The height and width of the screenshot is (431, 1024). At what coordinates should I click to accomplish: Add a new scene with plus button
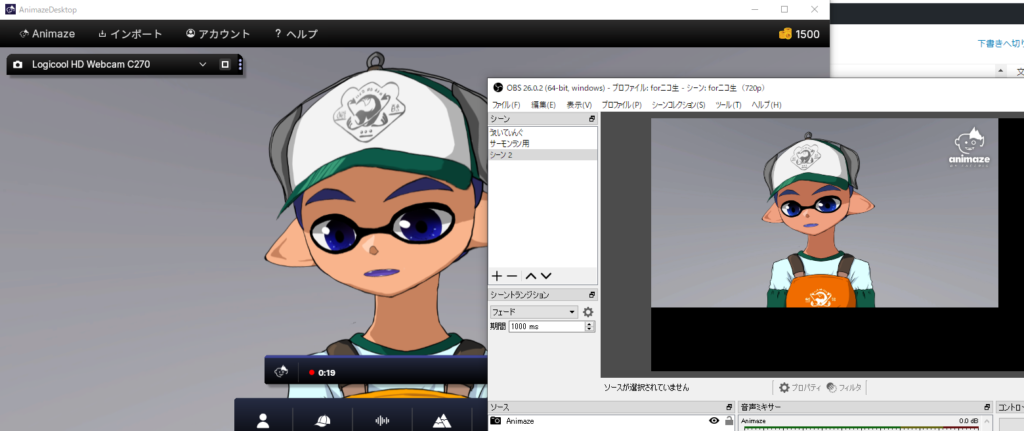pyautogui.click(x=497, y=276)
